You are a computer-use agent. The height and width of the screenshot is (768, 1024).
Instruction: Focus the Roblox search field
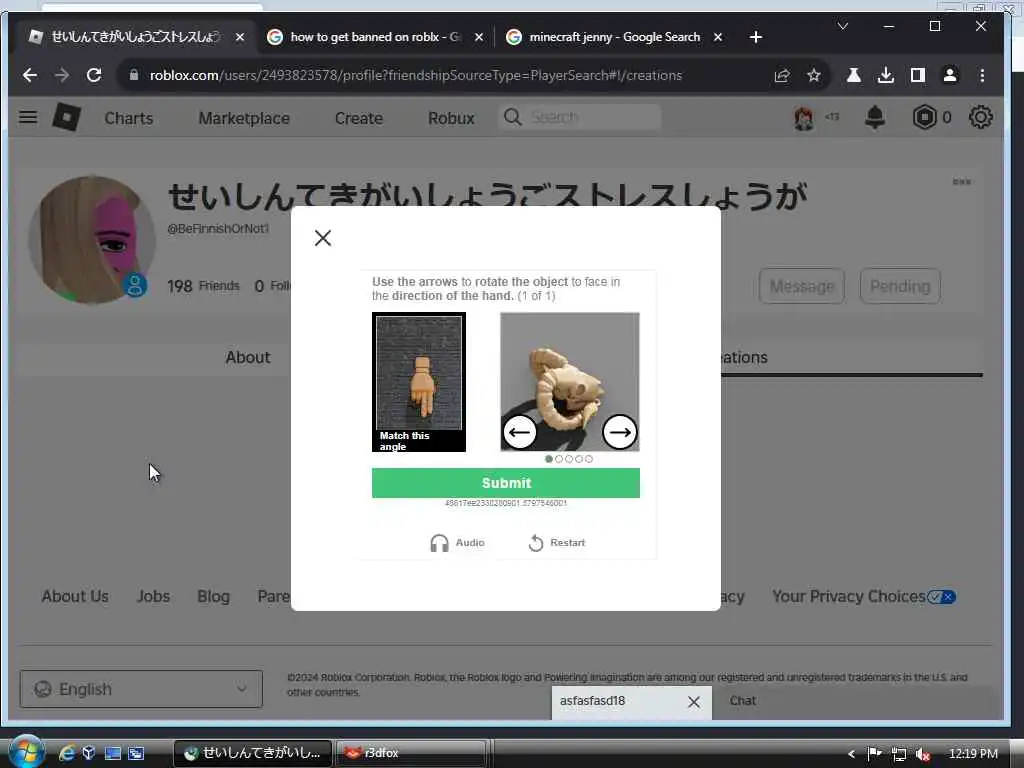click(580, 118)
